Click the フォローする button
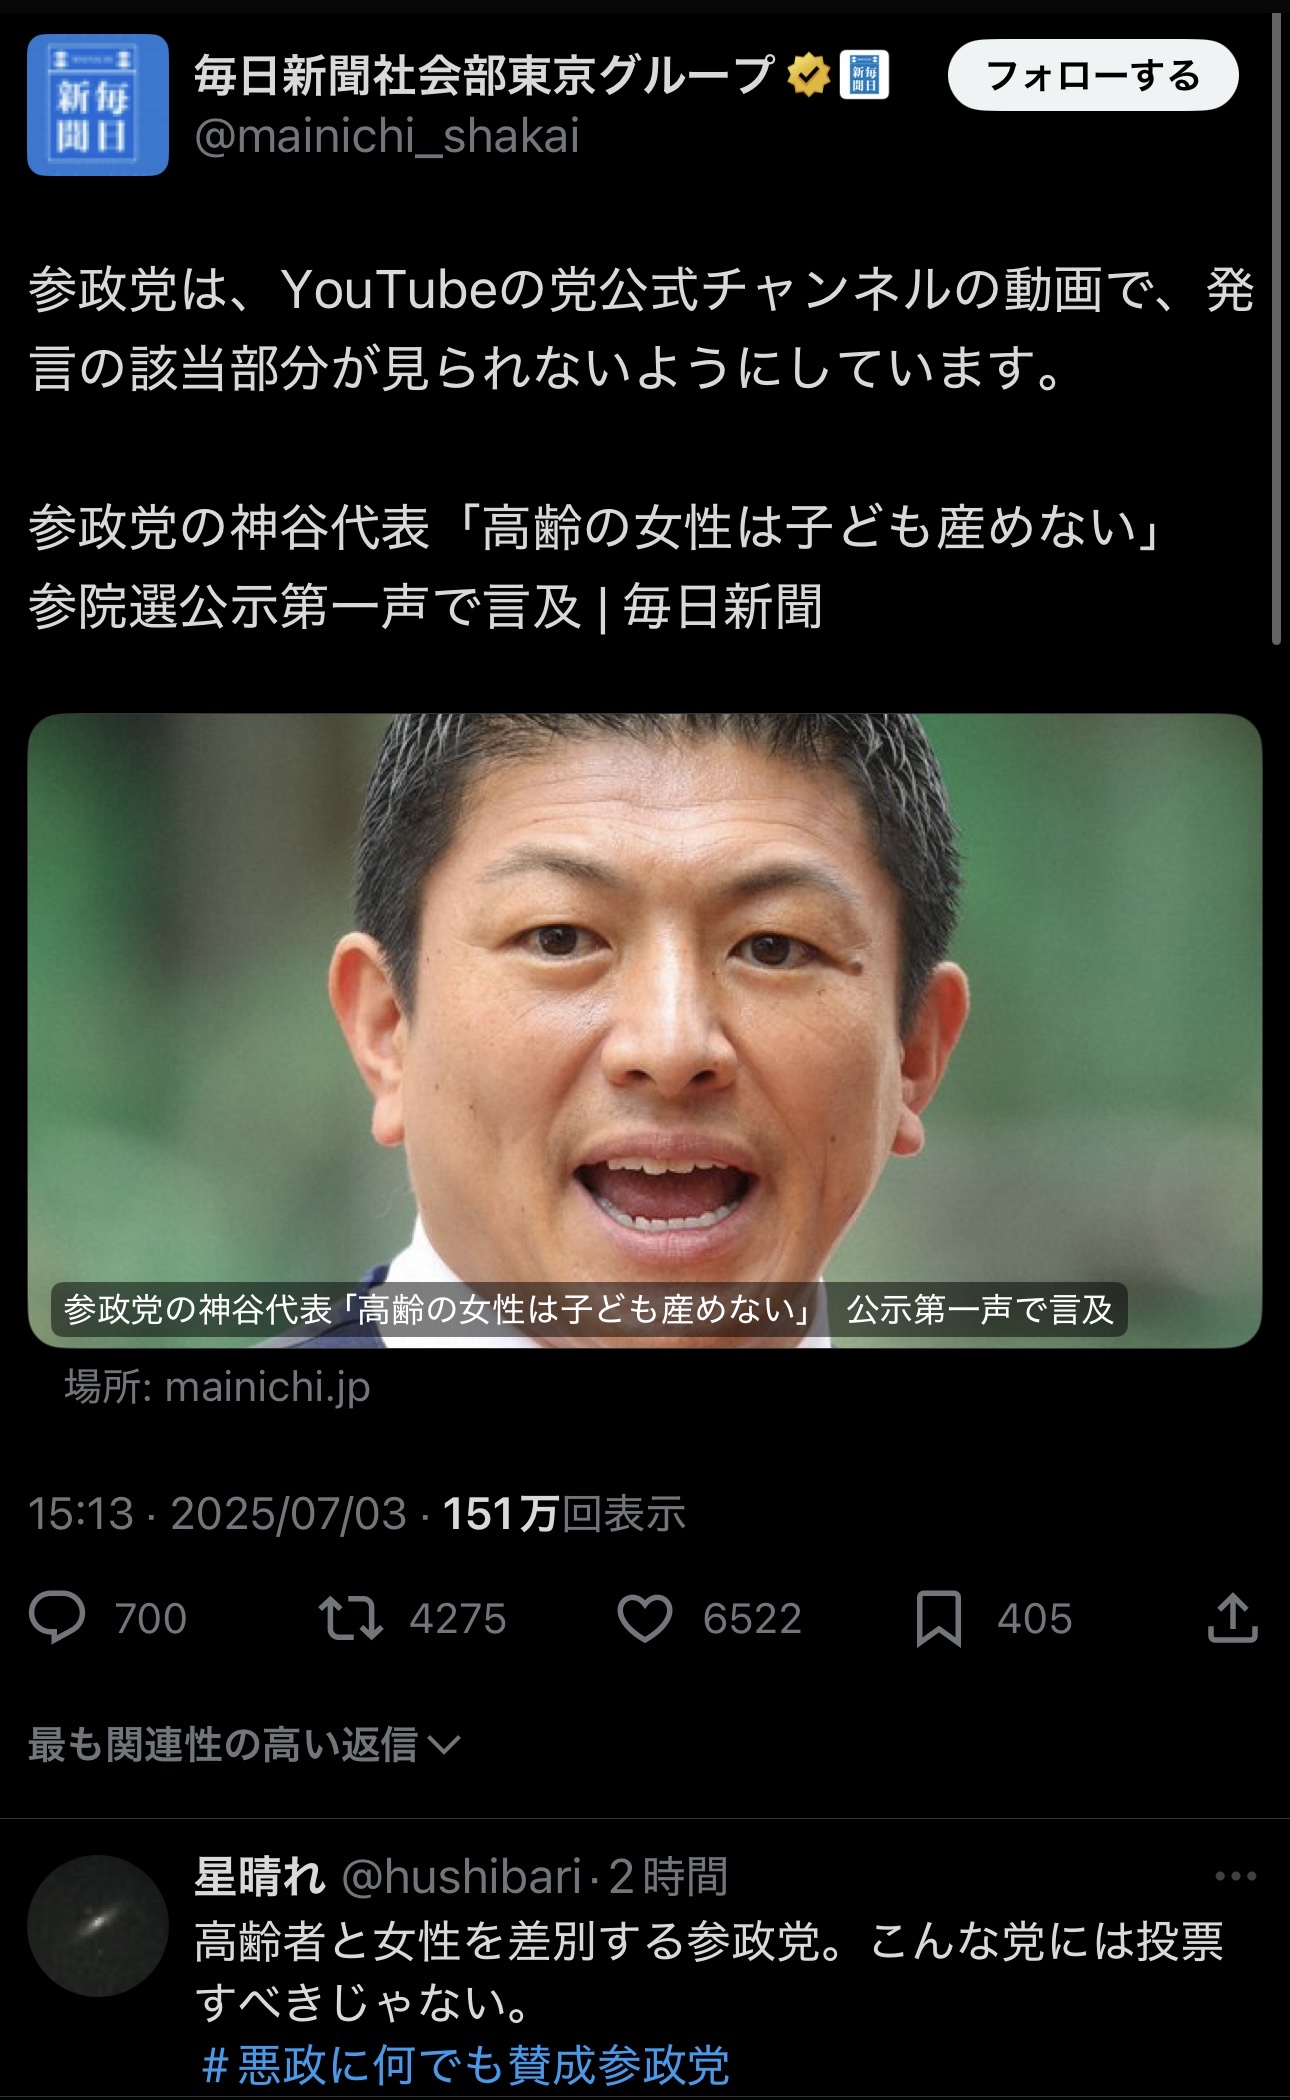Image resolution: width=1290 pixels, height=2100 pixels. [x=1093, y=75]
